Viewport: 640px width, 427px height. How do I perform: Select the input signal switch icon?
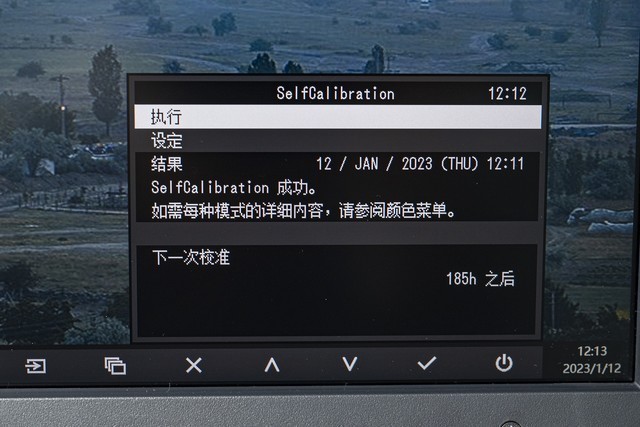[x=36, y=365]
